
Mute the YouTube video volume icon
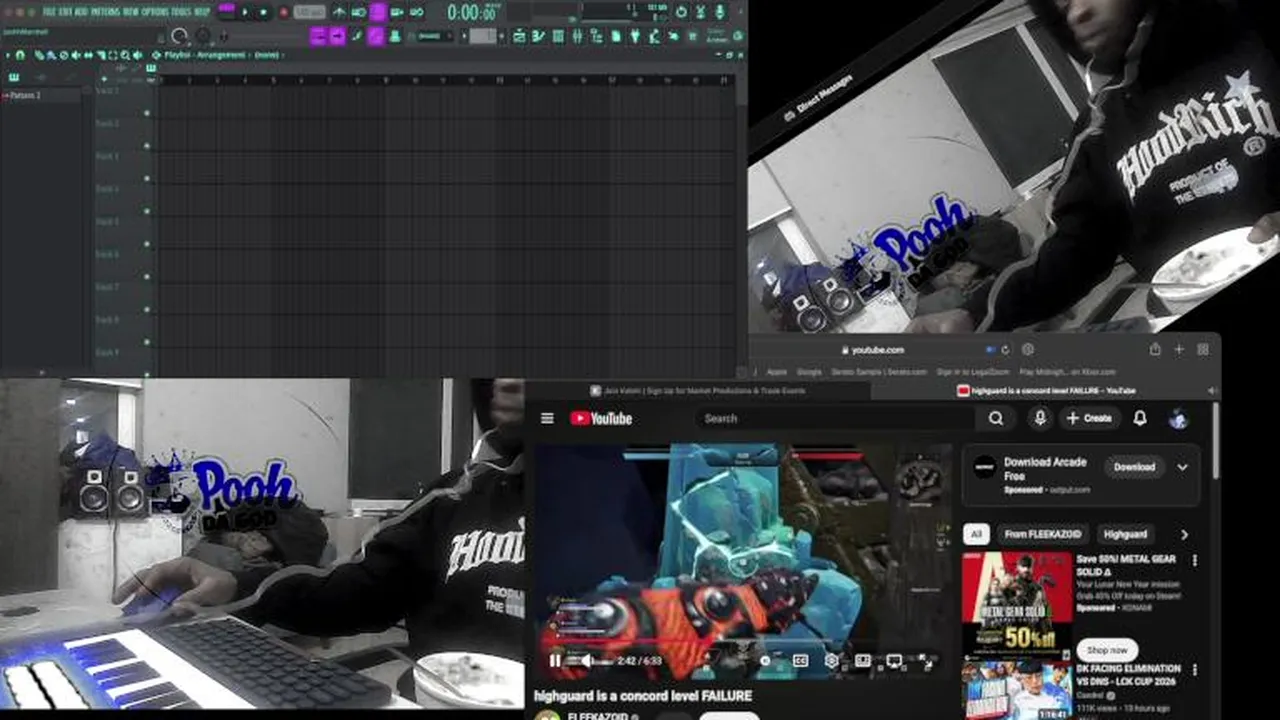(586, 661)
